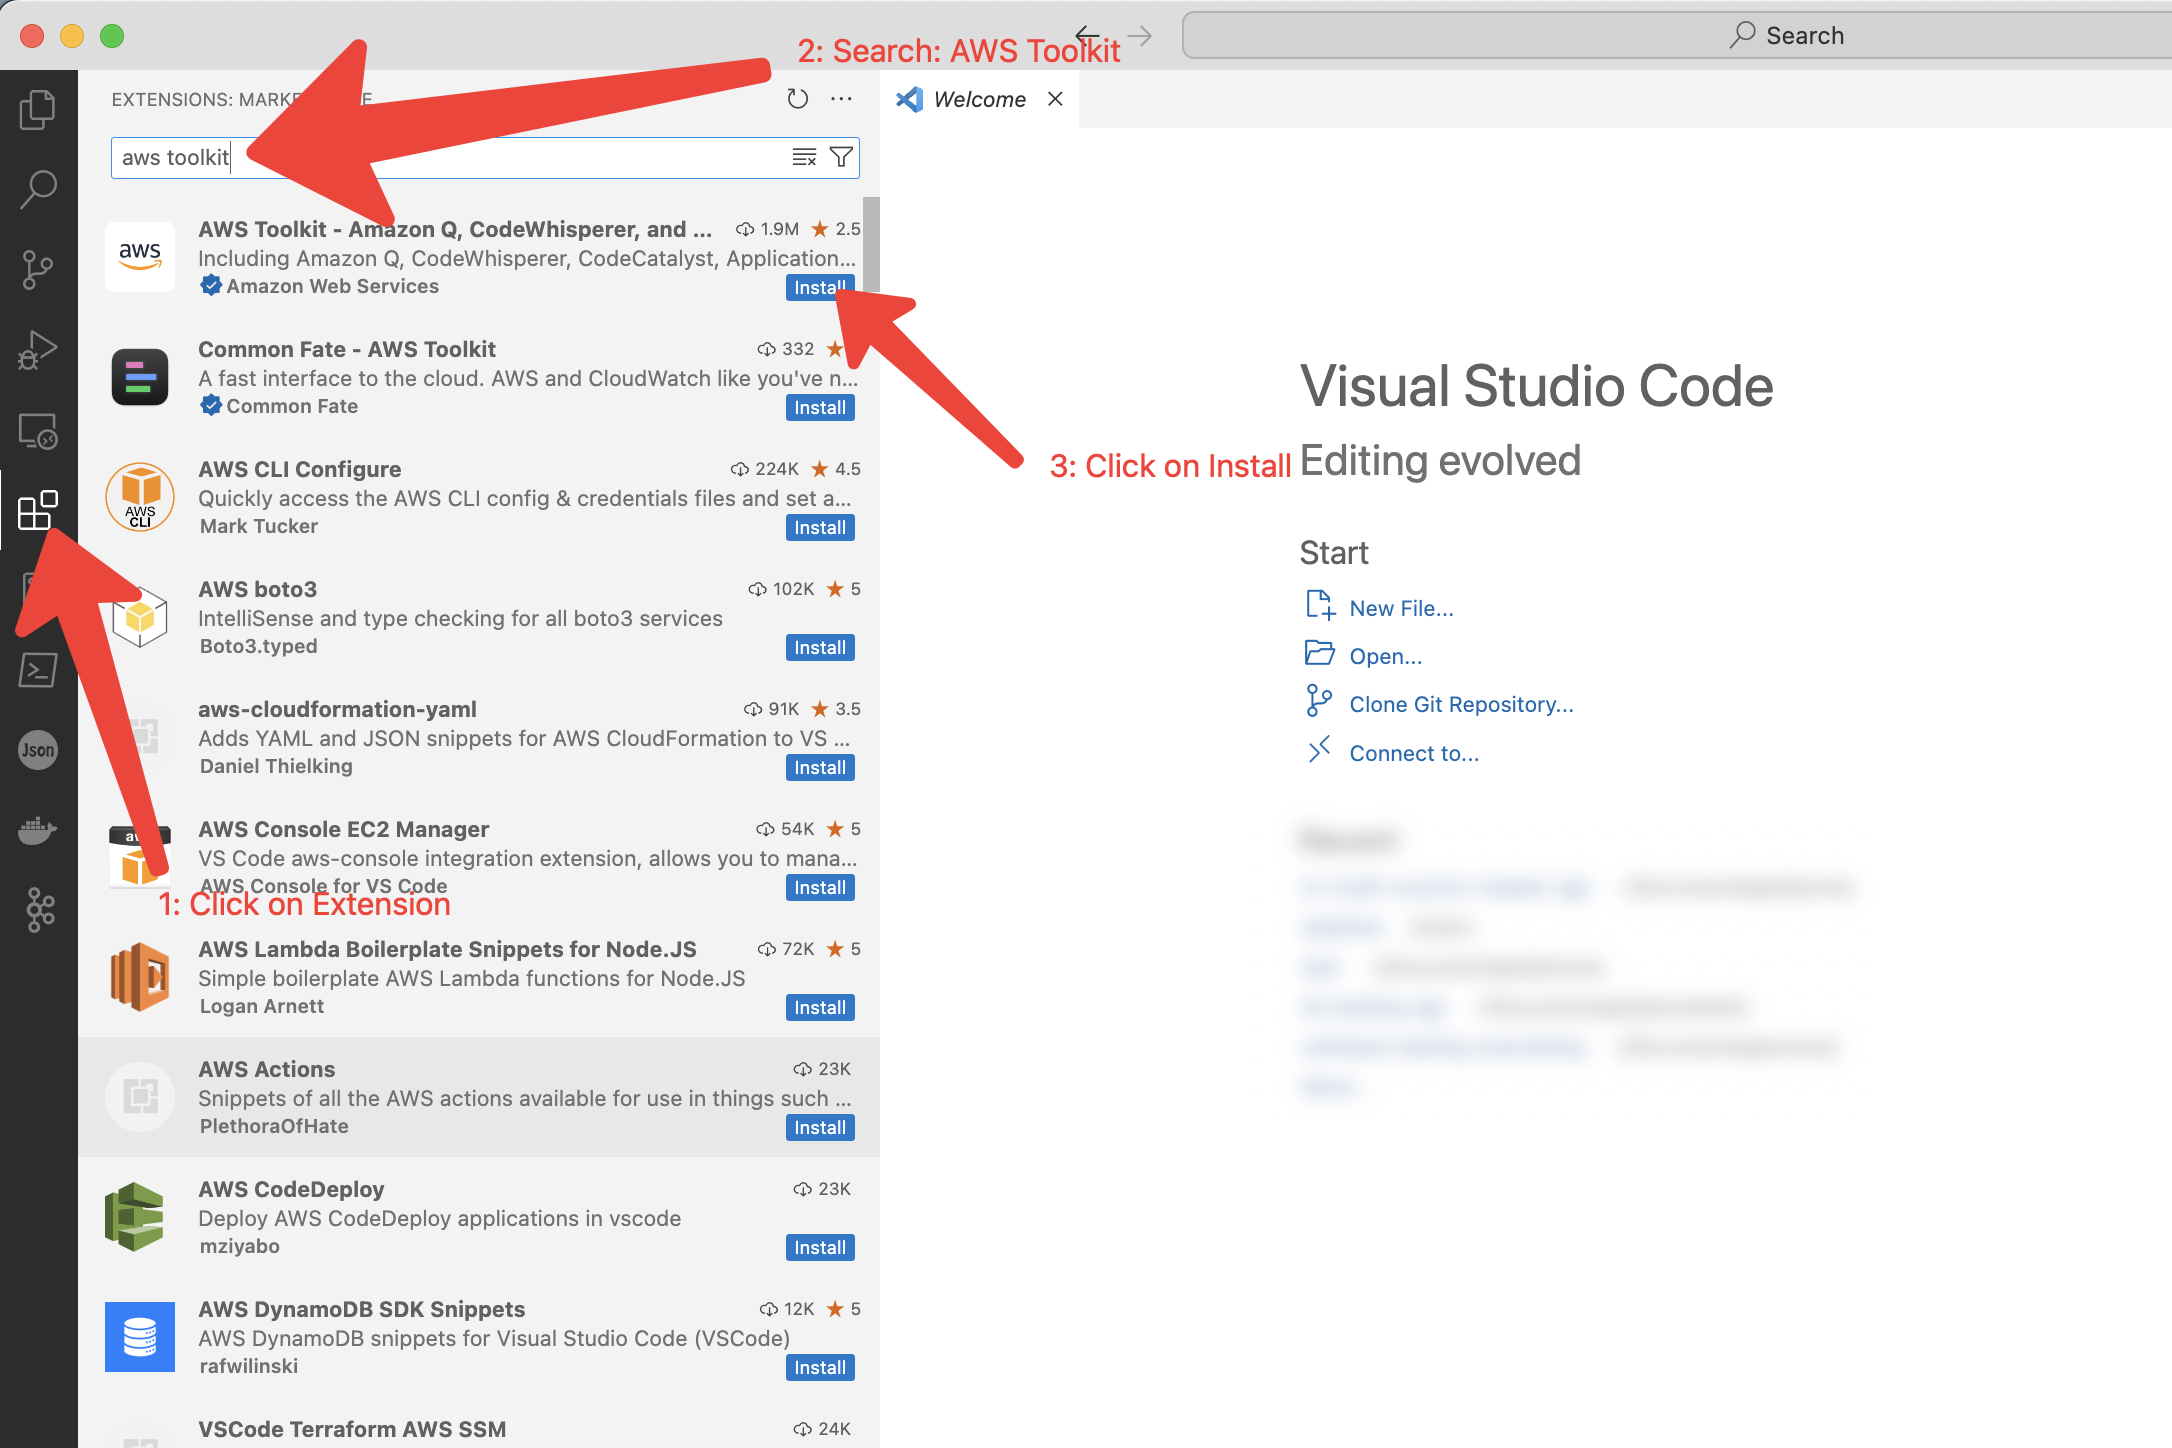The height and width of the screenshot is (1448, 2172).
Task: Install AWS CLI Configure extension
Action: pos(820,527)
